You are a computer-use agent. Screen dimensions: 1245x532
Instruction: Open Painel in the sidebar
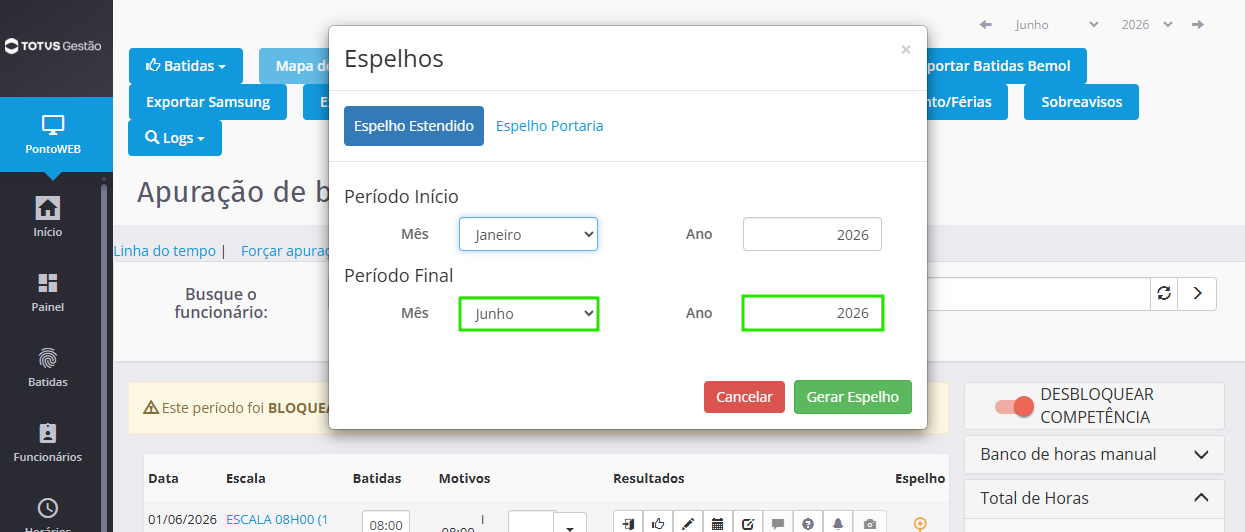pyautogui.click(x=47, y=292)
